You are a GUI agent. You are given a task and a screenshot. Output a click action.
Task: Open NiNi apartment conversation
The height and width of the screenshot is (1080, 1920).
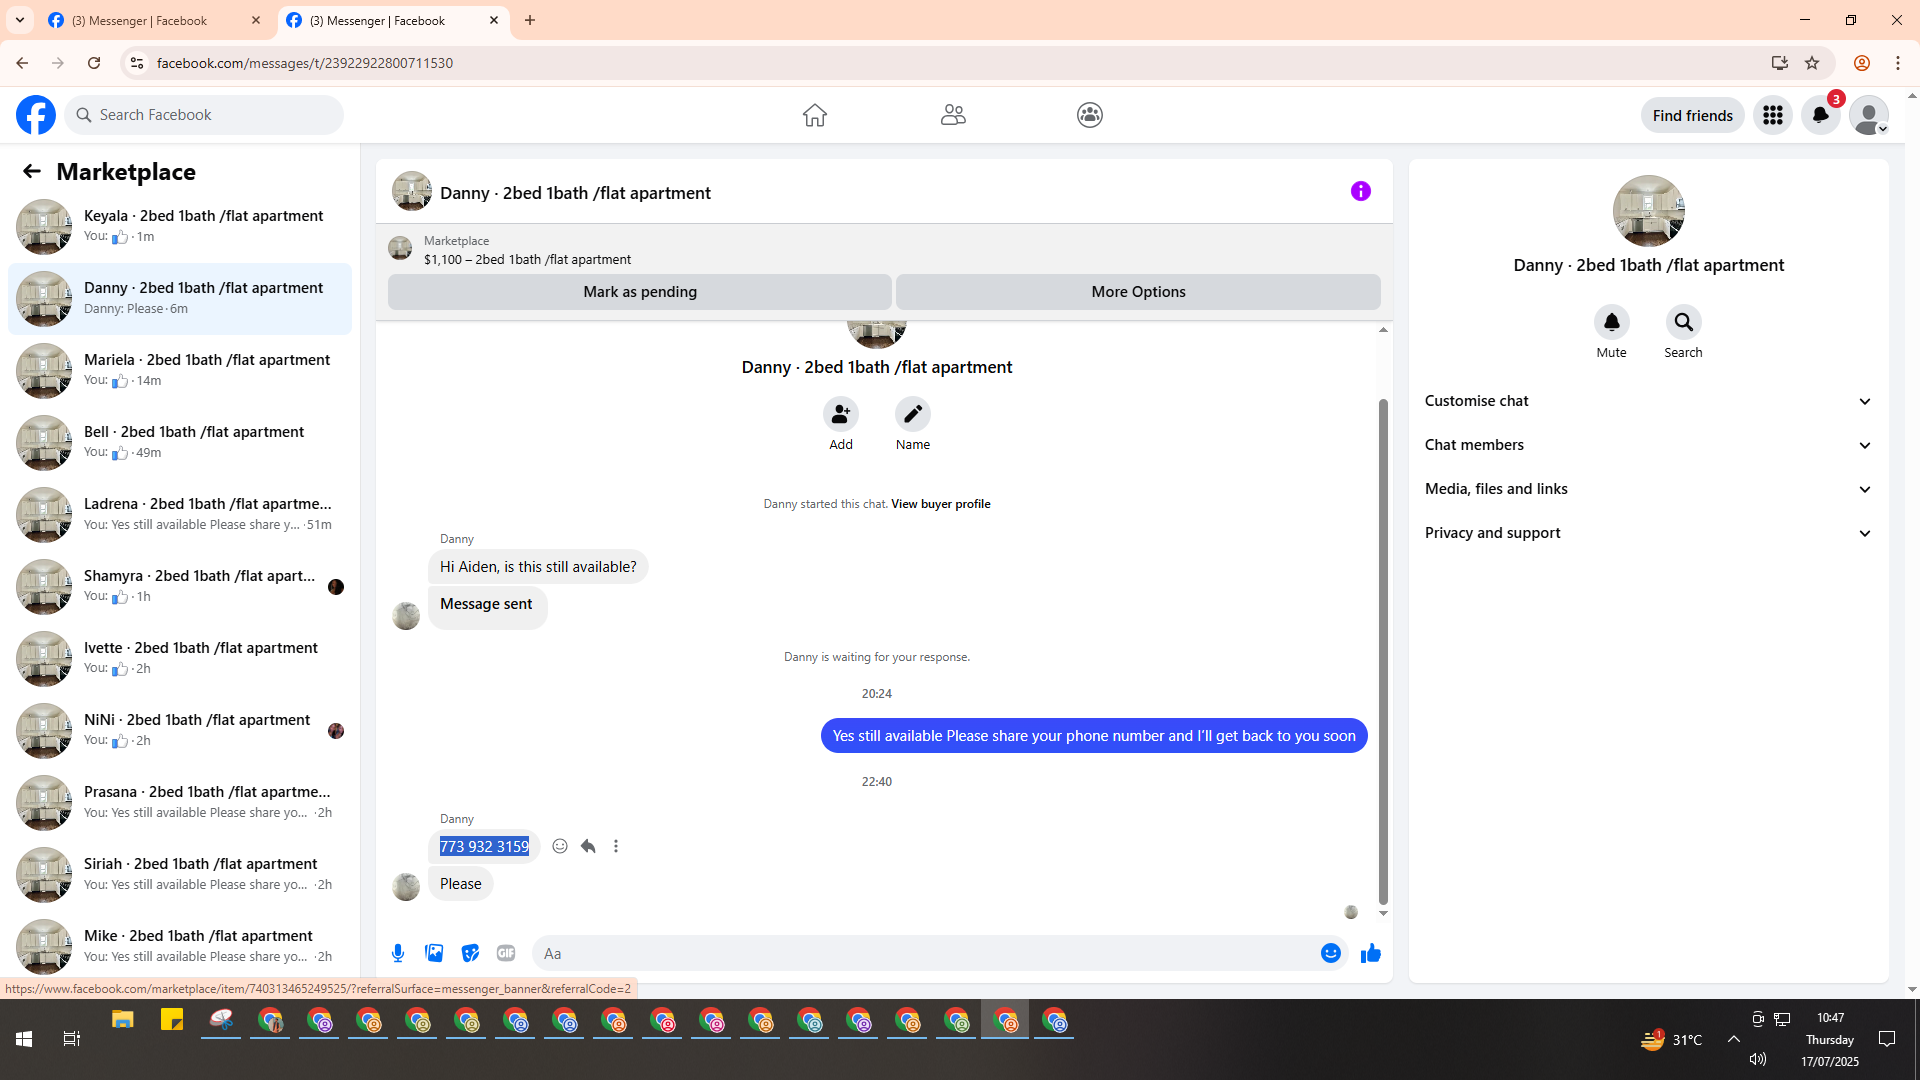180,731
